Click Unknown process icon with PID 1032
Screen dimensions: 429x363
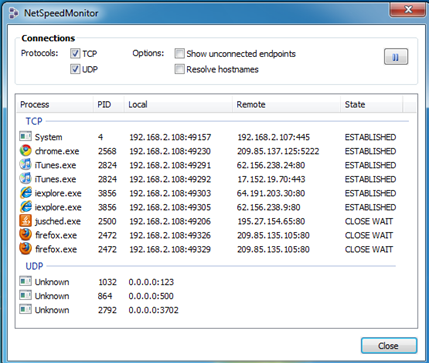[x=25, y=281]
